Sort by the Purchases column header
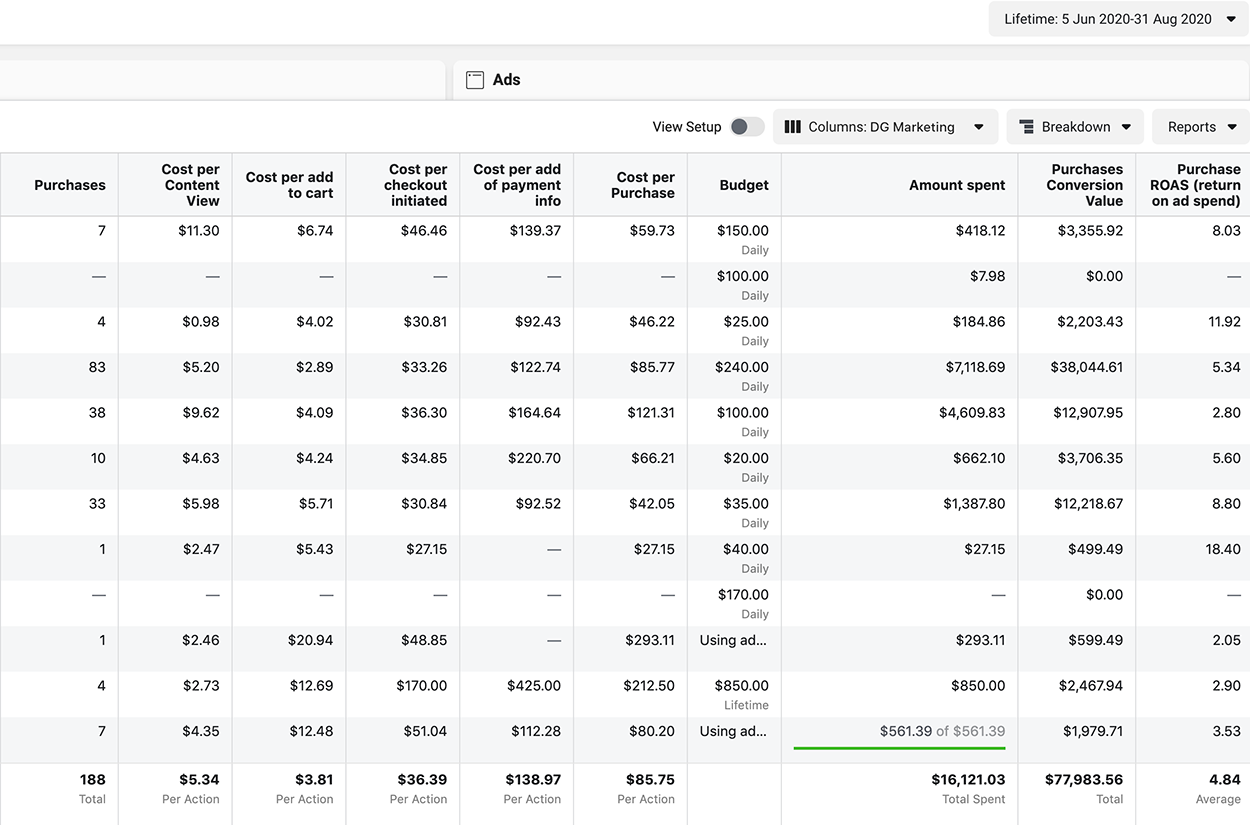1250x825 pixels. [x=69, y=185]
